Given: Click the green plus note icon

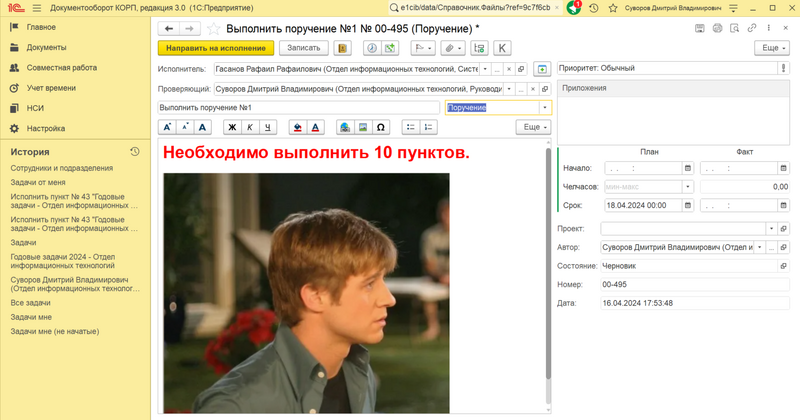Looking at the screenshot, I should click(390, 48).
